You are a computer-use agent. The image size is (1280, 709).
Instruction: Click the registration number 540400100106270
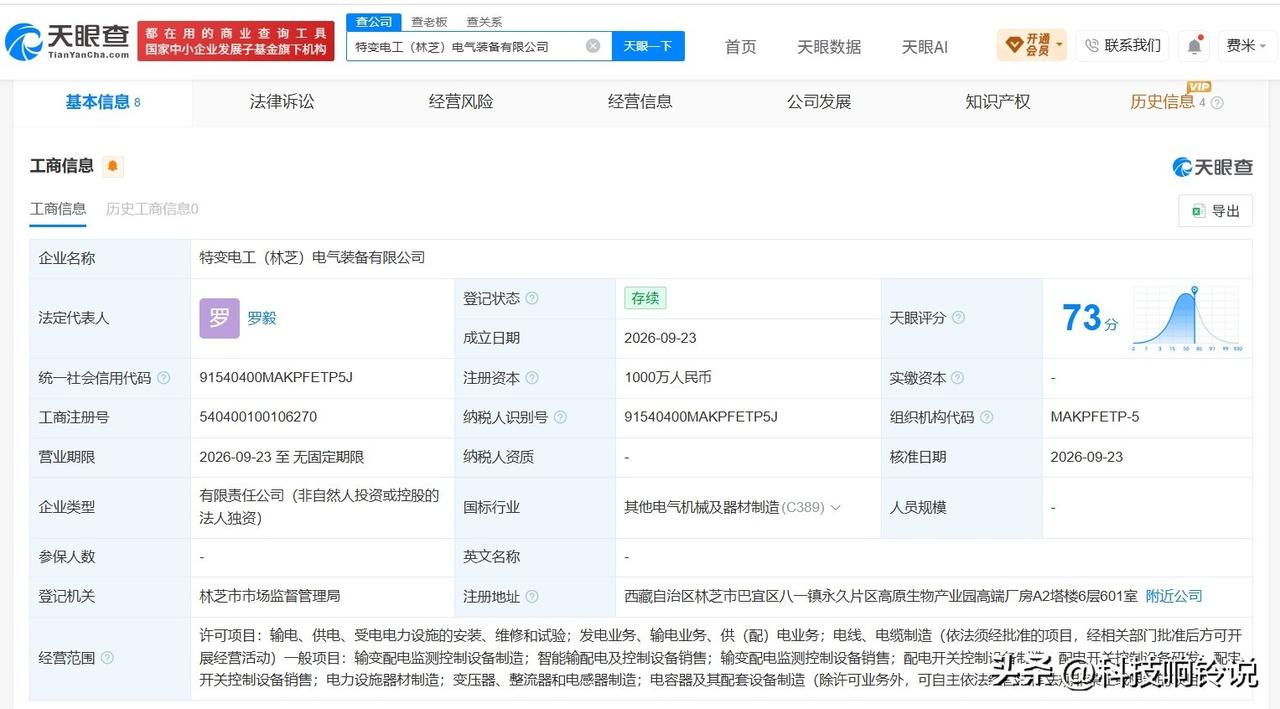(x=258, y=417)
